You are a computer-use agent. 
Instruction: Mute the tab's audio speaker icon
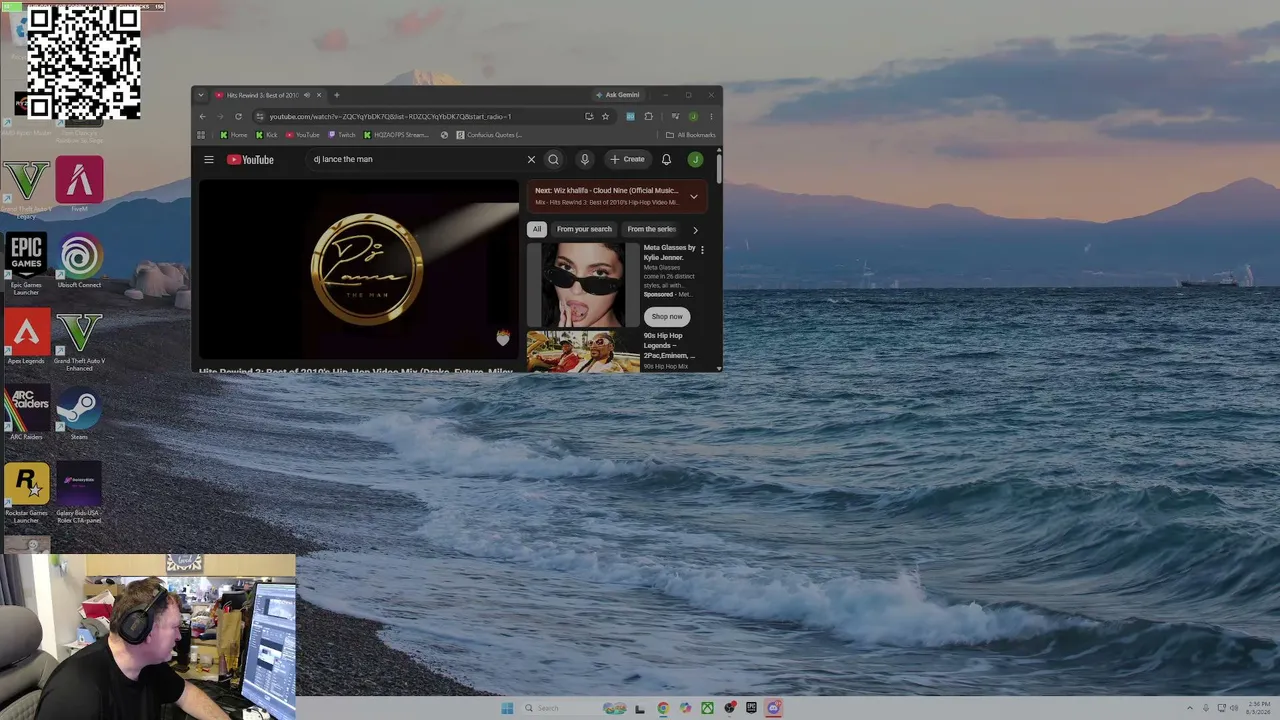point(307,95)
